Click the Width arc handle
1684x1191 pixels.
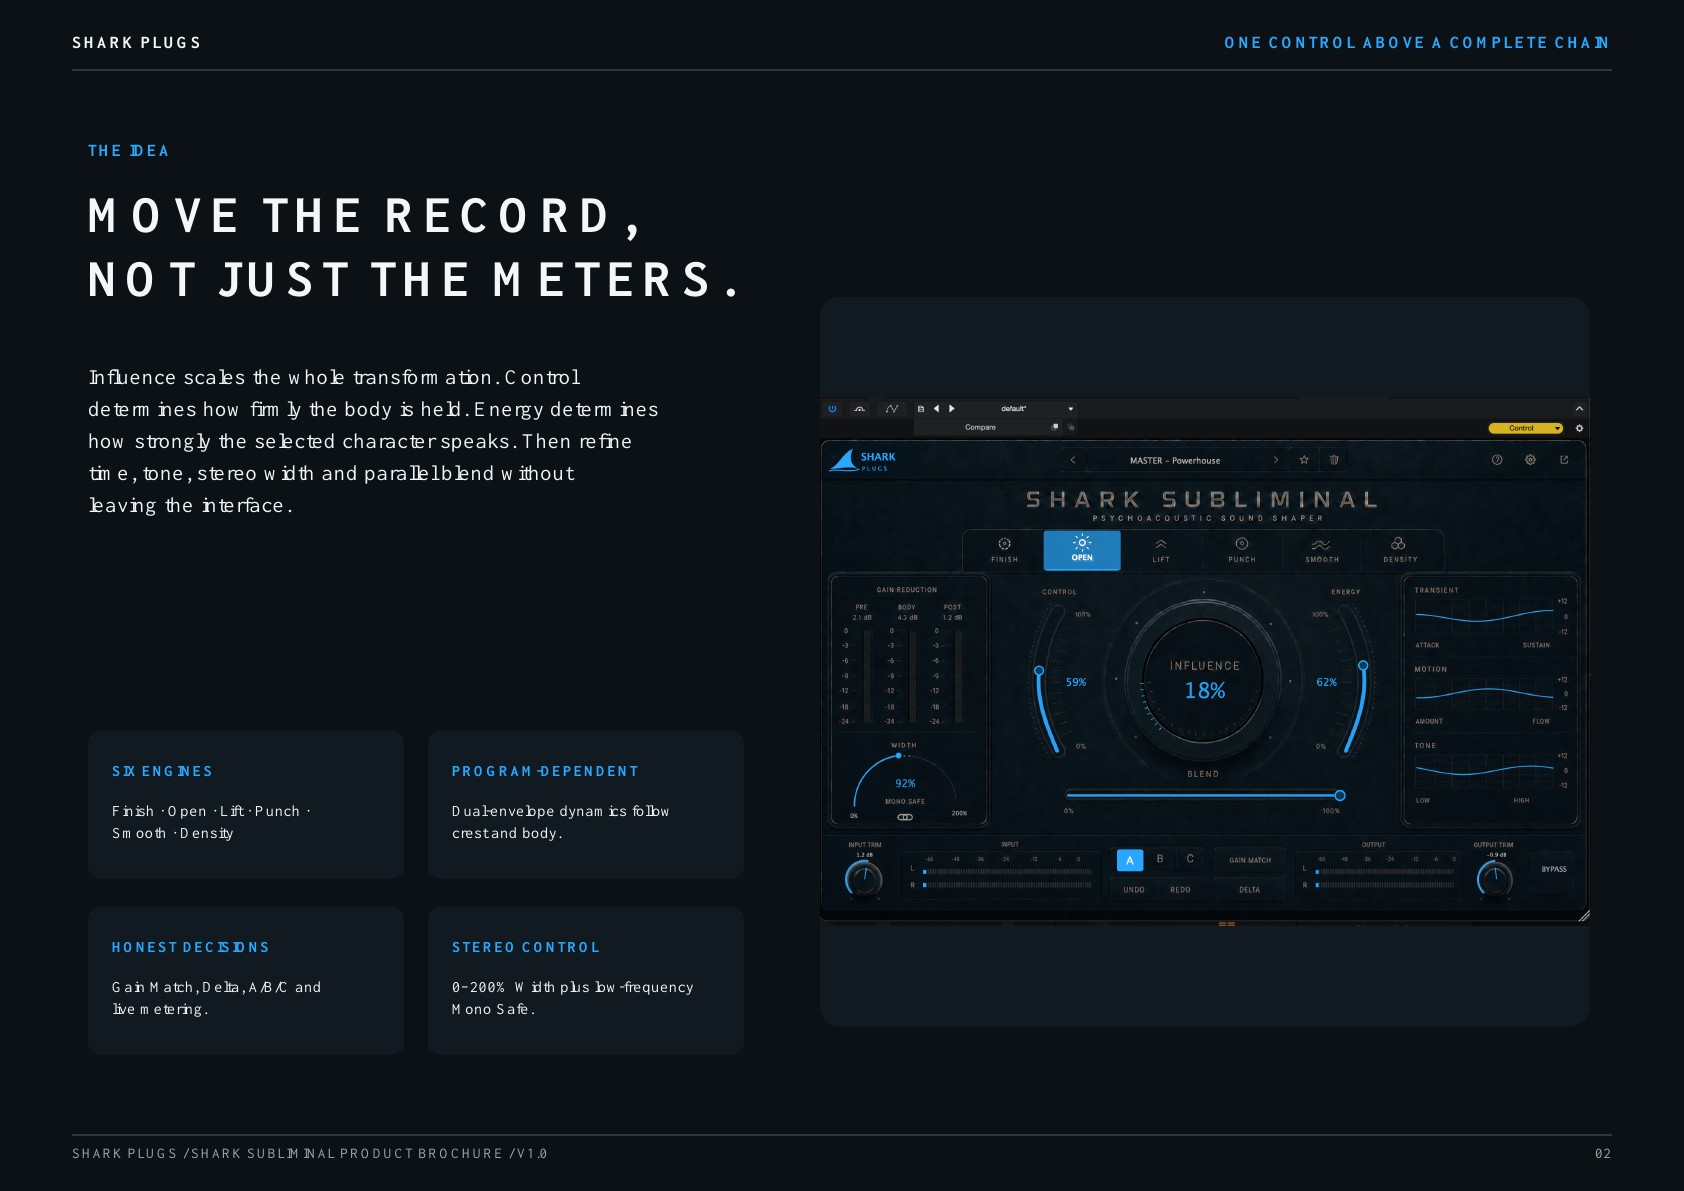click(898, 756)
